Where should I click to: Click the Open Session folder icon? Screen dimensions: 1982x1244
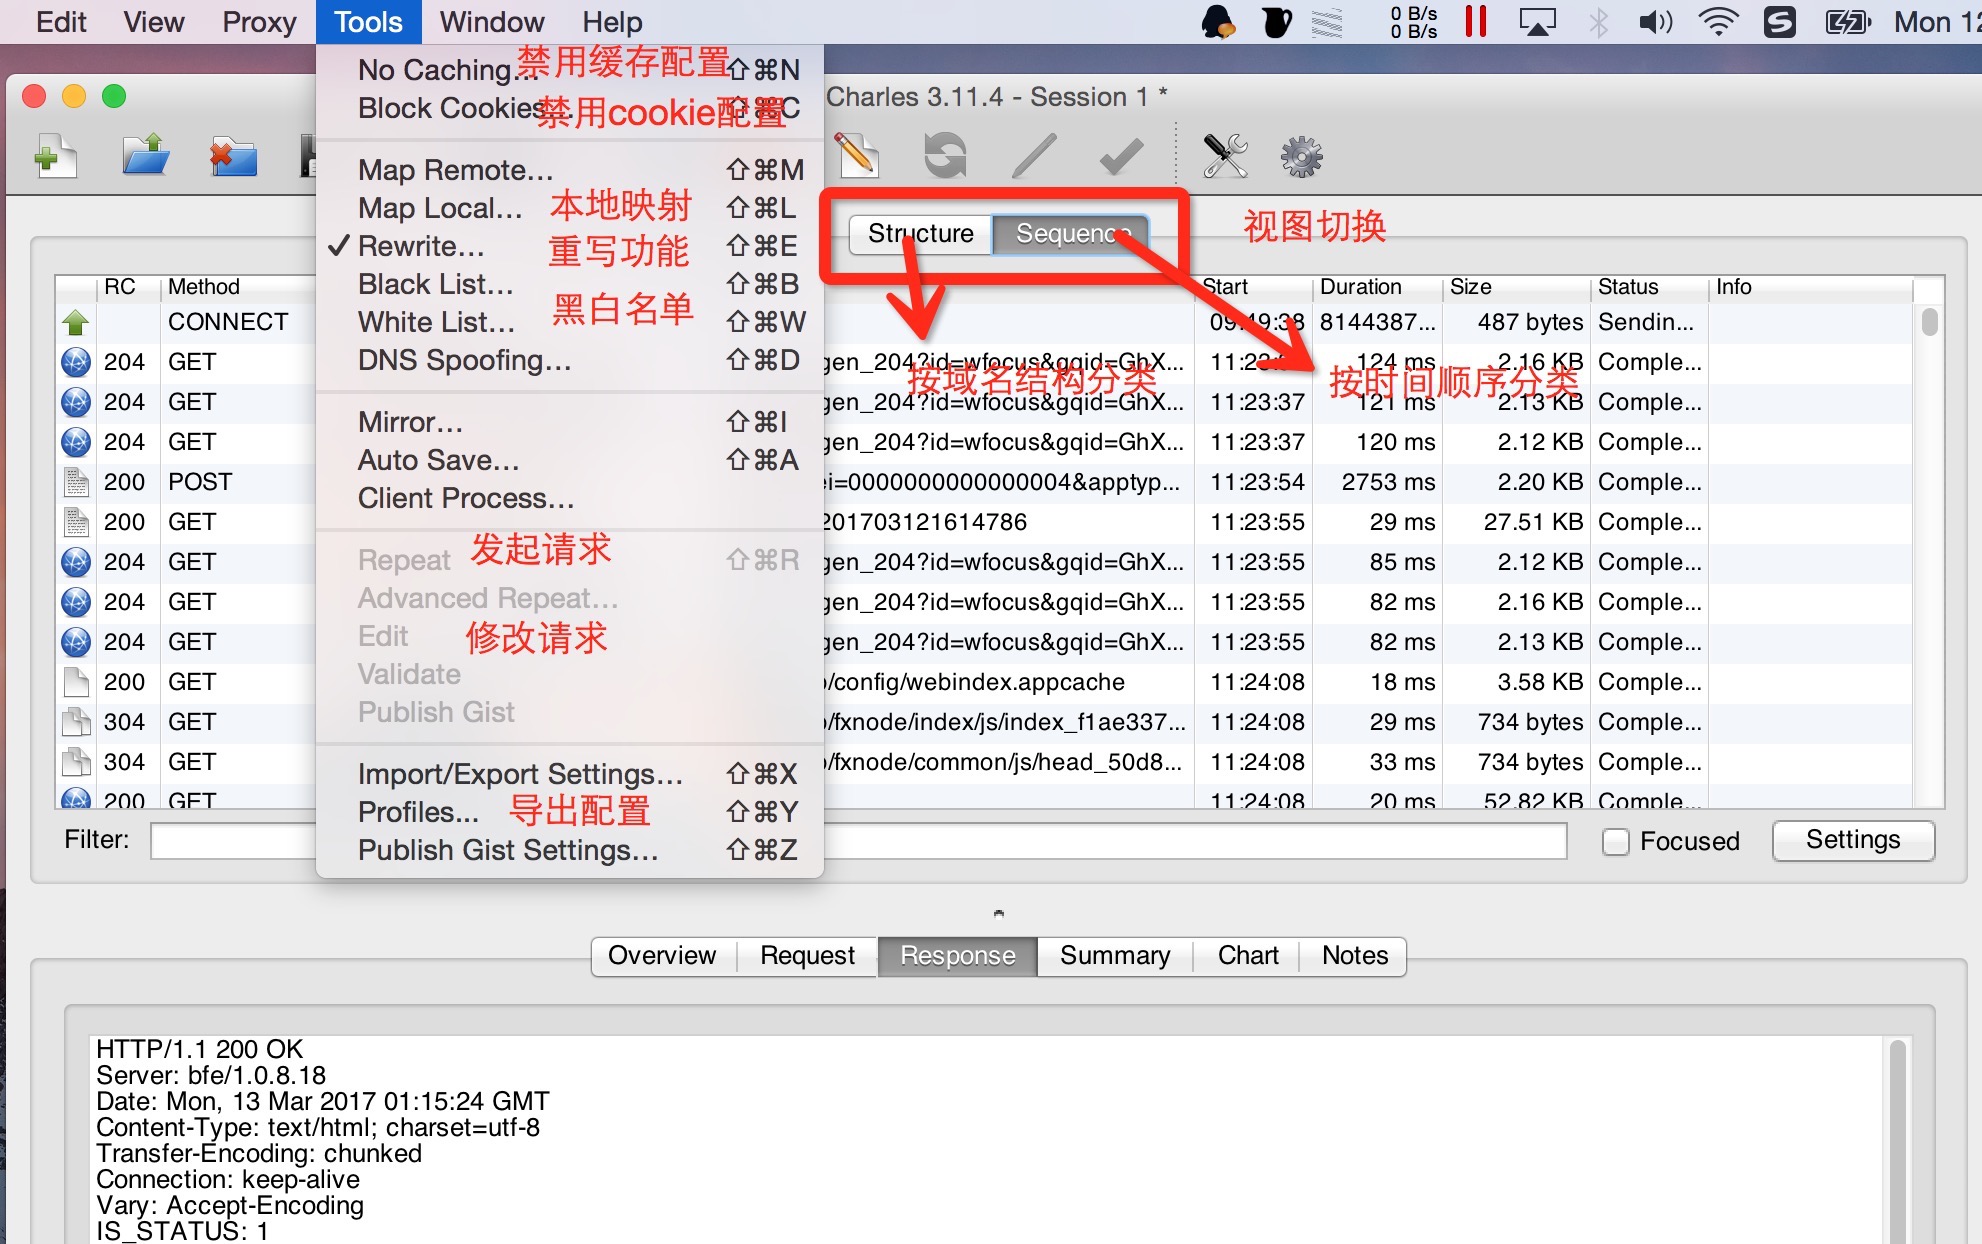tap(145, 156)
